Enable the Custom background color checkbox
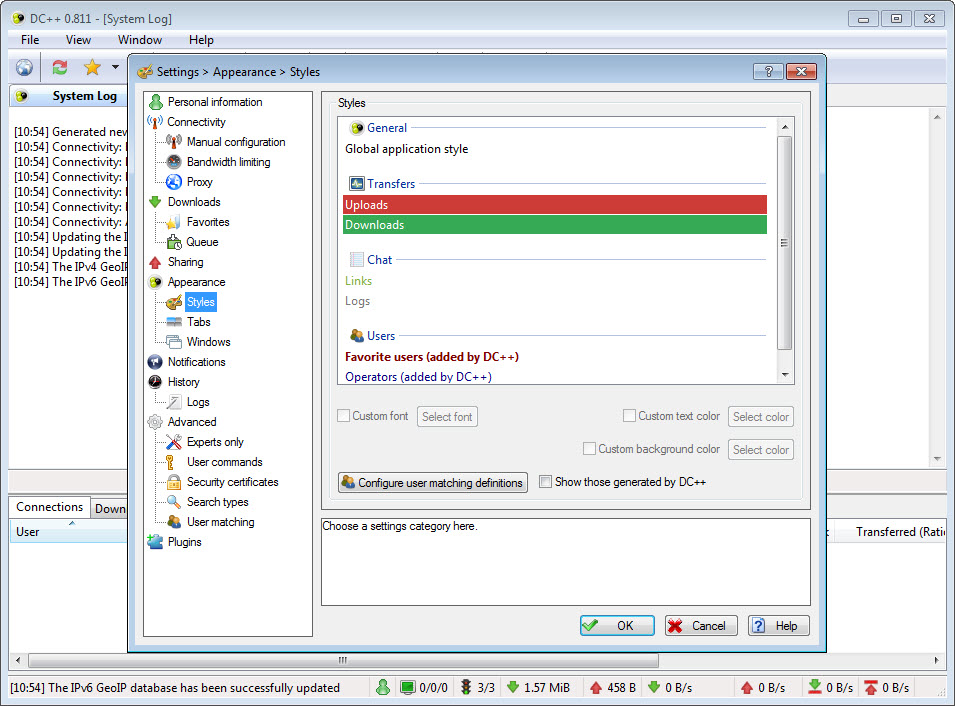The image size is (955, 706). coord(589,448)
